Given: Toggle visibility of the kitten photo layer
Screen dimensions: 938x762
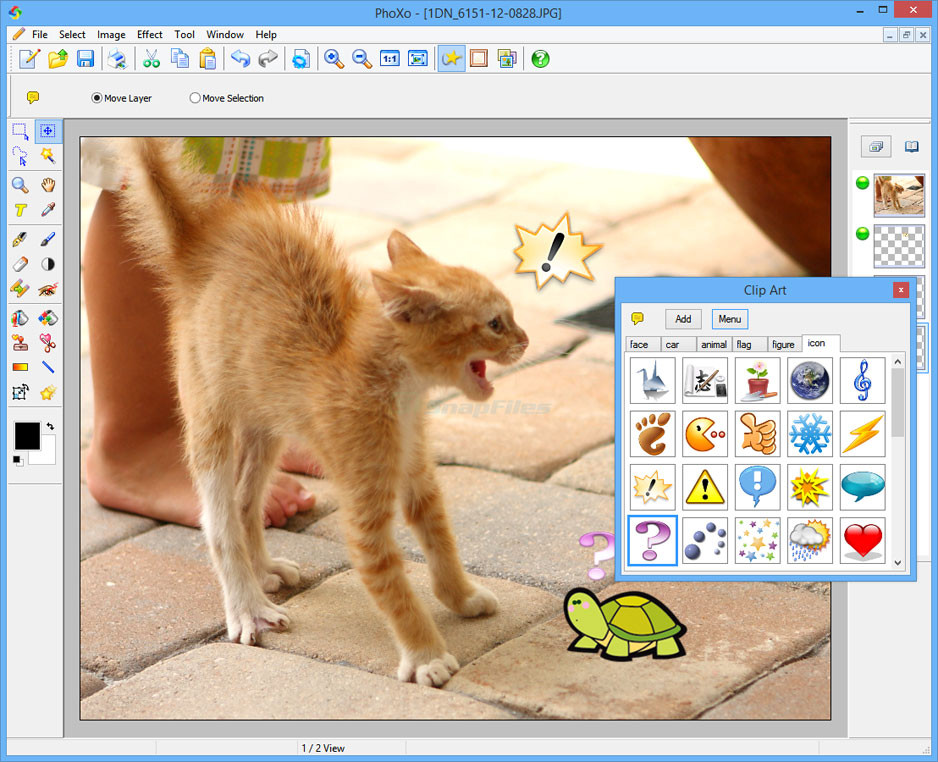Looking at the screenshot, I should click(x=862, y=183).
